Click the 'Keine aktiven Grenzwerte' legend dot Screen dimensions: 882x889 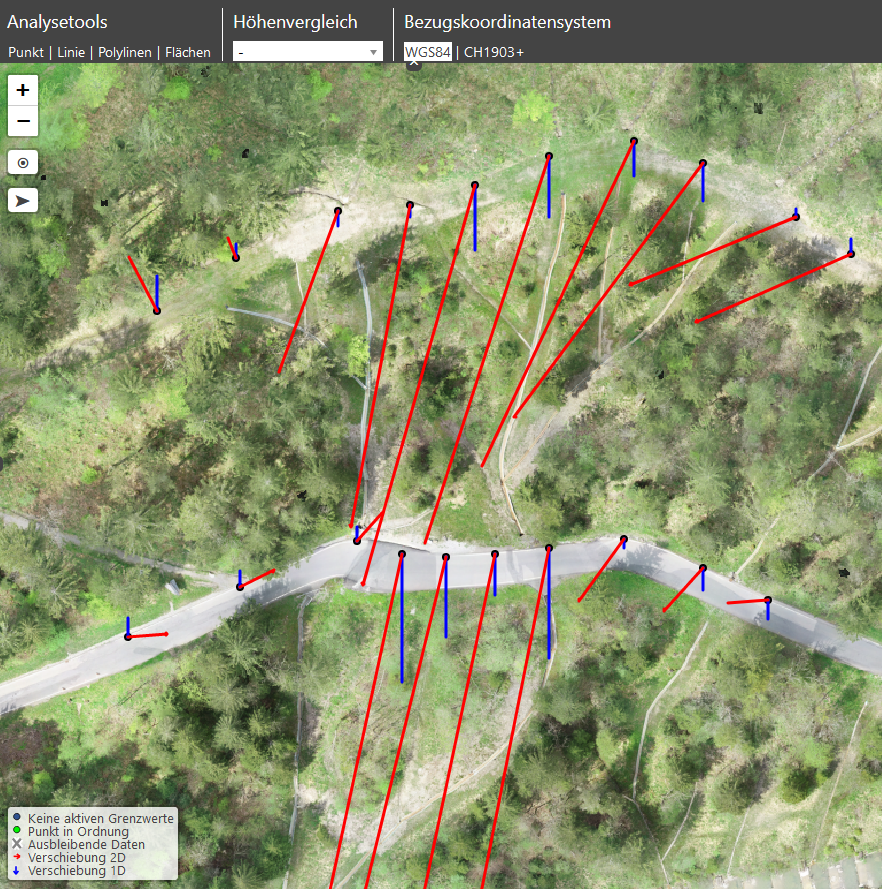(17, 818)
